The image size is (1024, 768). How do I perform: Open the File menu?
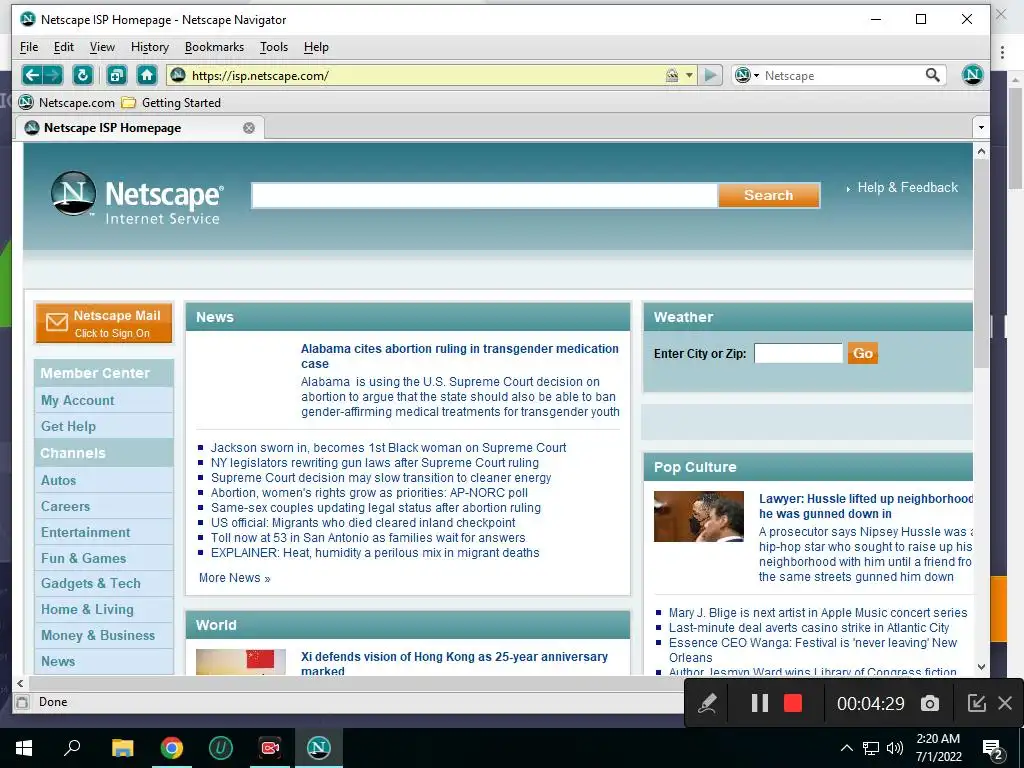pos(29,47)
